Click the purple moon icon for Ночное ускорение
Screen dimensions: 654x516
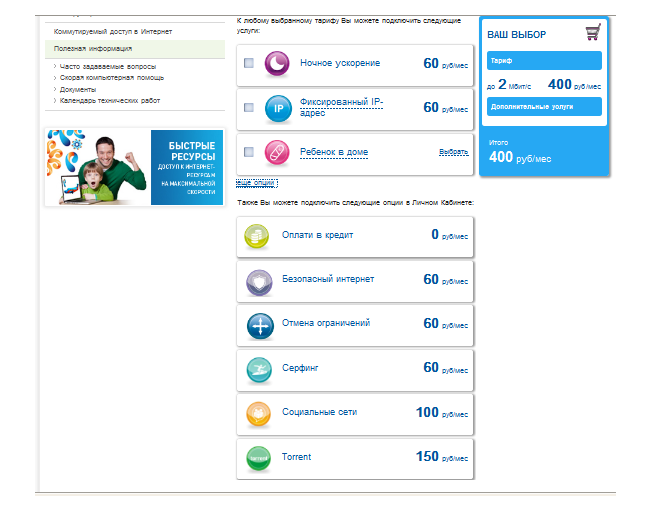click(x=277, y=64)
